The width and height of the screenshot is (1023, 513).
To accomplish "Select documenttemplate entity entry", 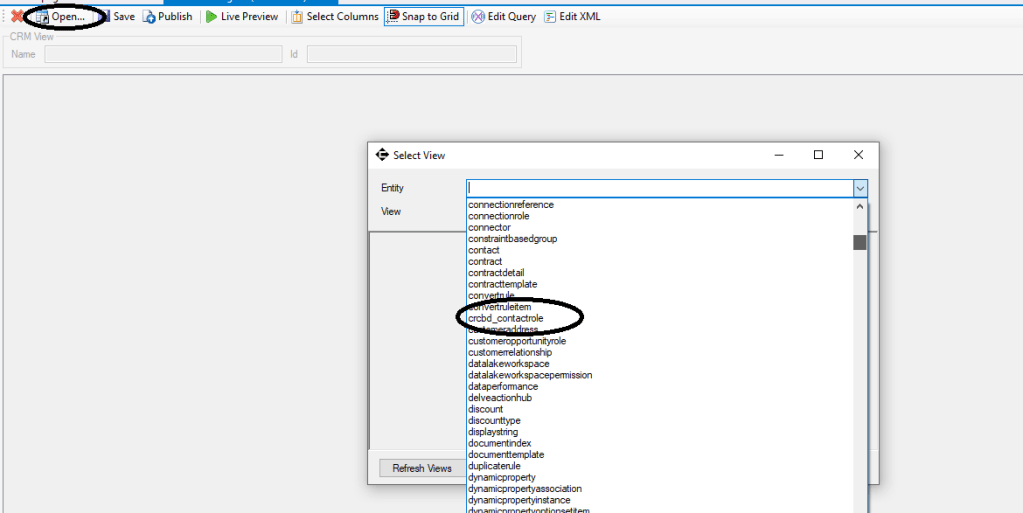I will click(508, 455).
